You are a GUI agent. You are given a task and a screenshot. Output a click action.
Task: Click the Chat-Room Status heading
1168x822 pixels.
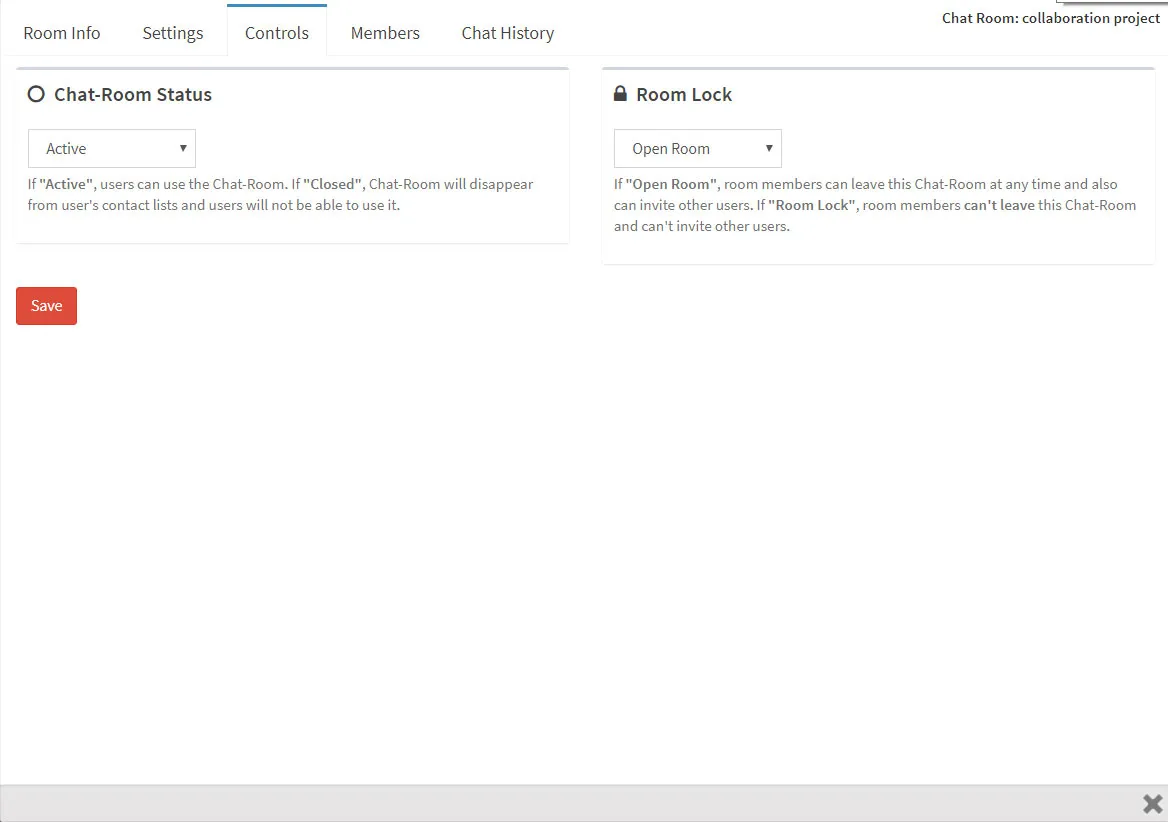(x=133, y=95)
